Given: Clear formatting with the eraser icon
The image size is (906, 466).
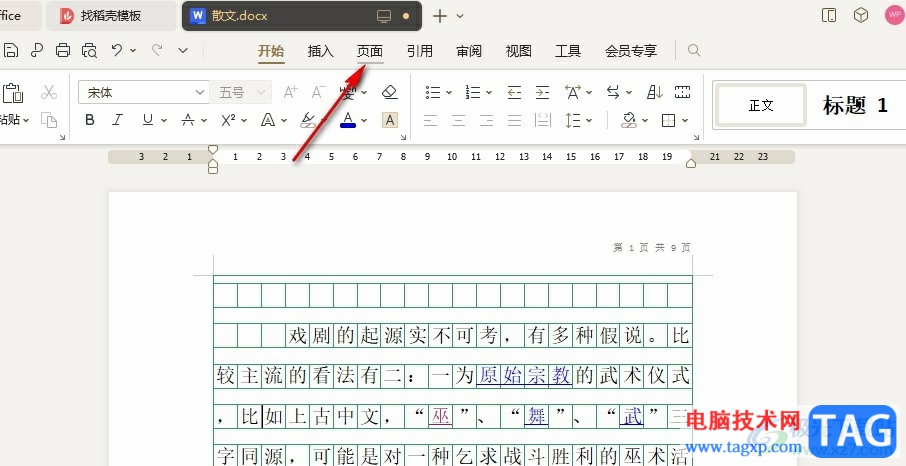Looking at the screenshot, I should [390, 92].
